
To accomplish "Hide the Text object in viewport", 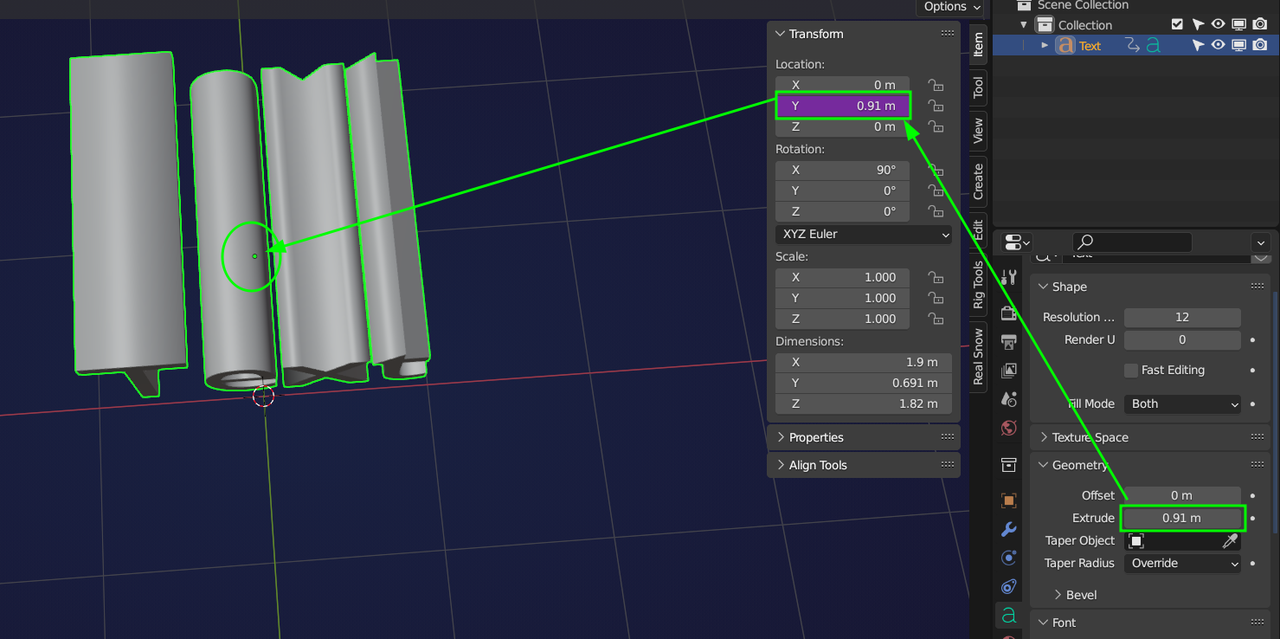I will click(x=1218, y=45).
